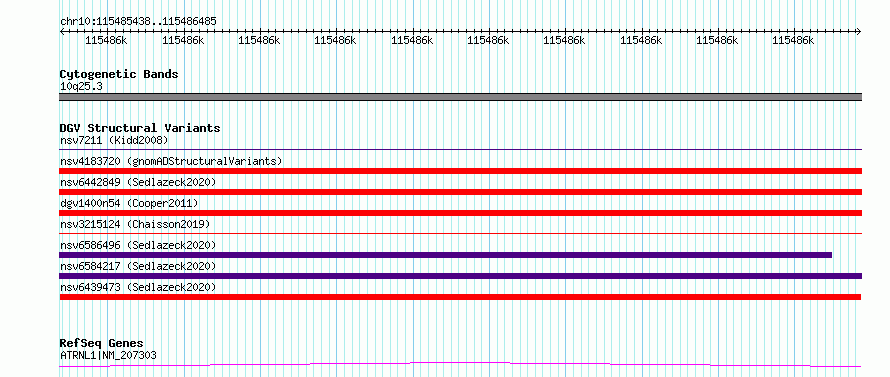Select the shorter purple nsv6586496 bar
Image resolution: width=890 pixels, height=377 pixels.
coord(446,255)
